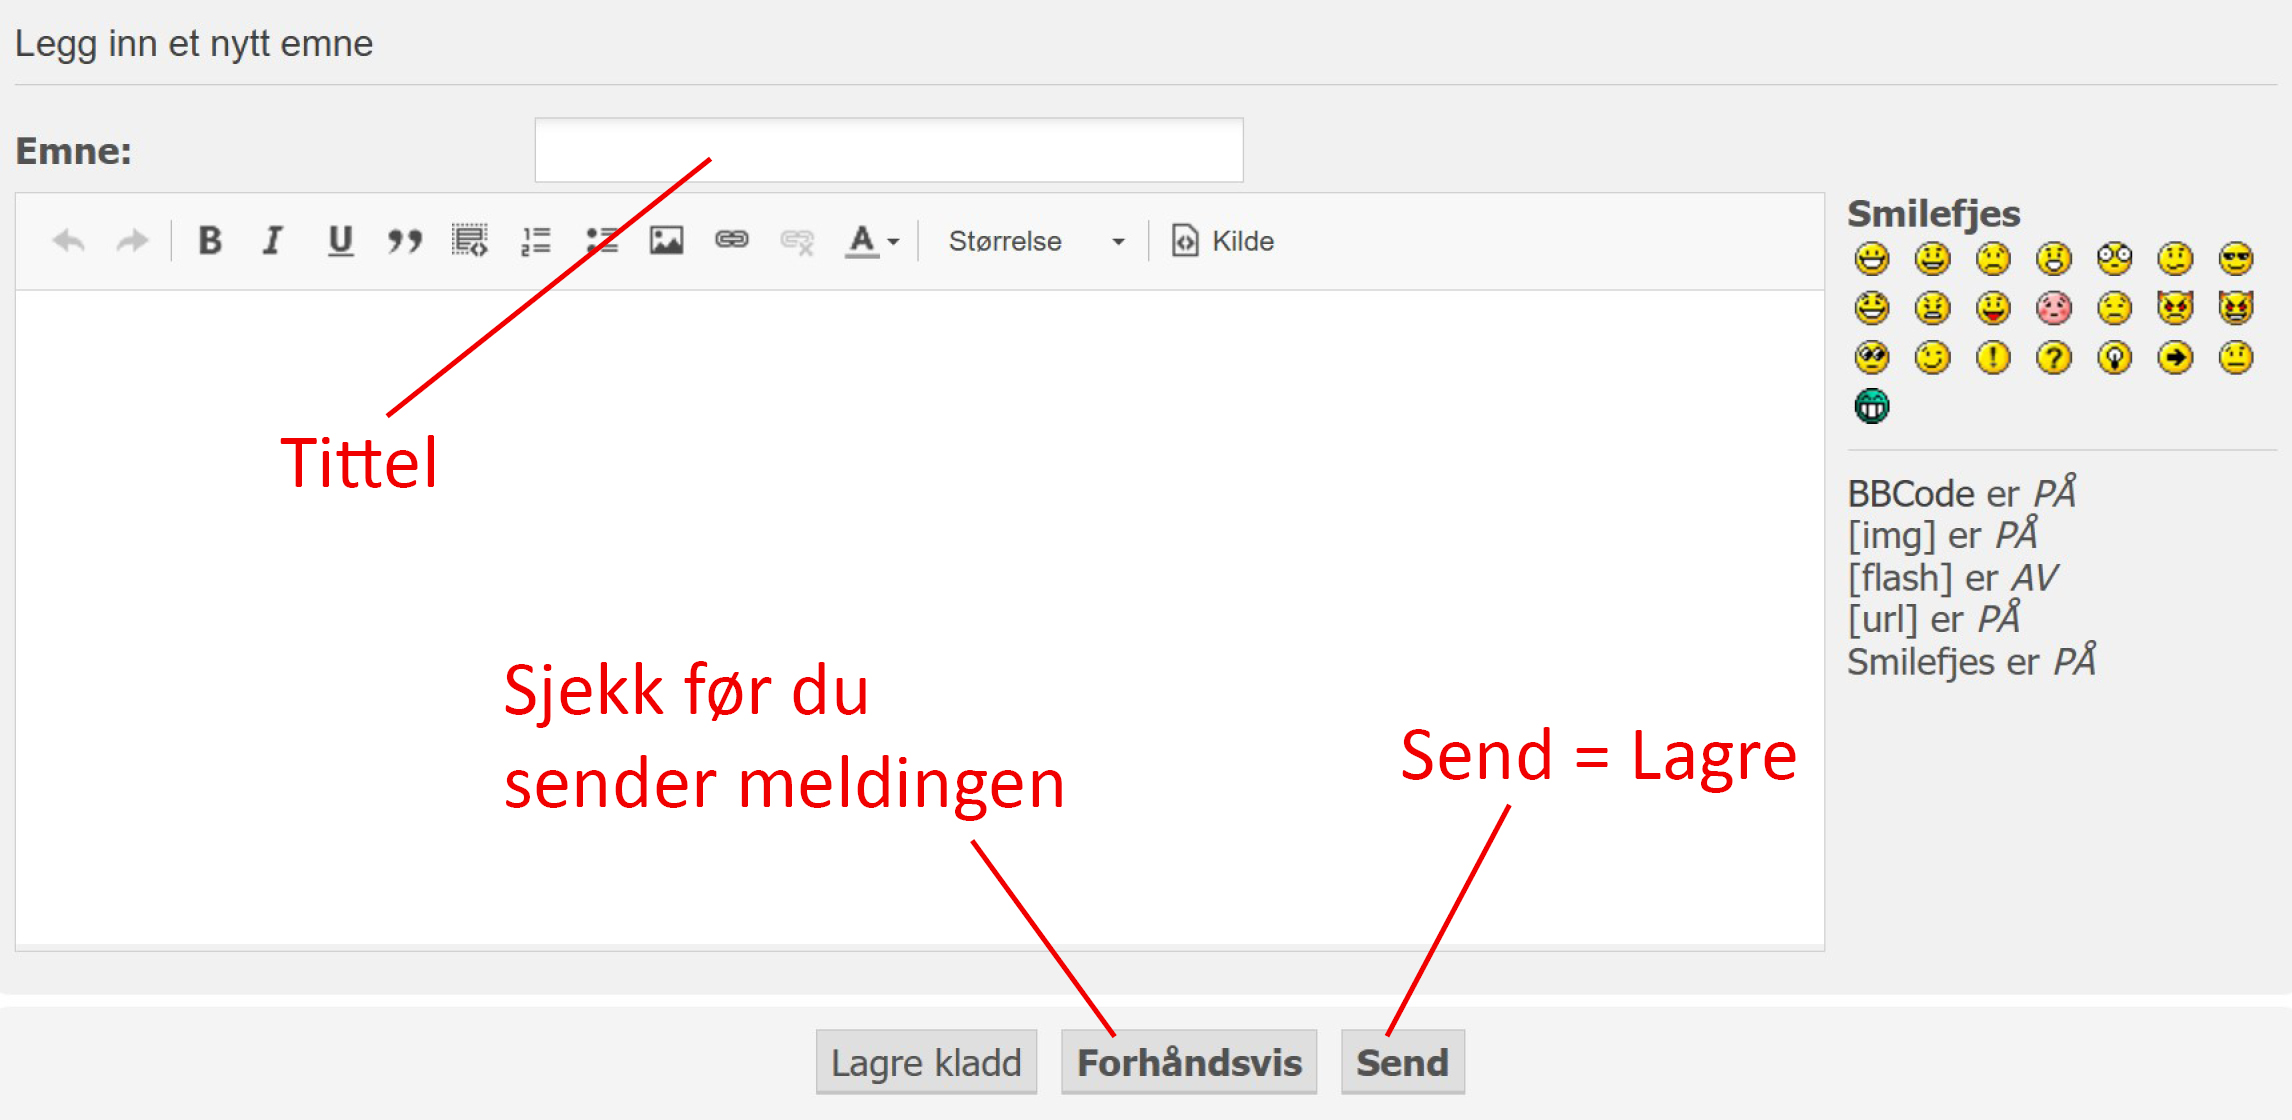Open the insert image tool
This screenshot has width=2292, height=1120.
pyautogui.click(x=666, y=241)
